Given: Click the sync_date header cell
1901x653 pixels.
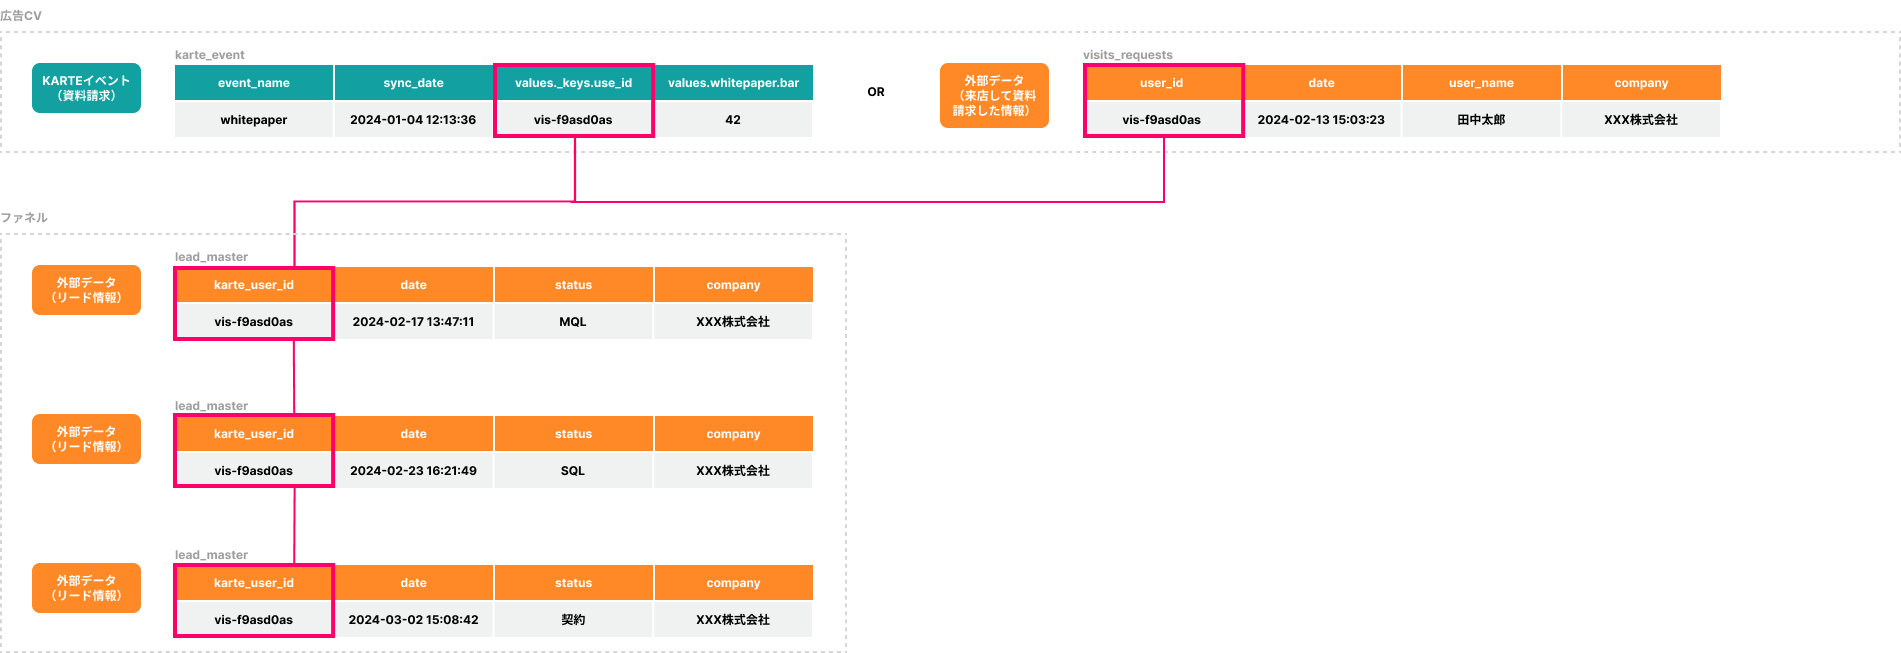Looking at the screenshot, I should click(x=413, y=83).
